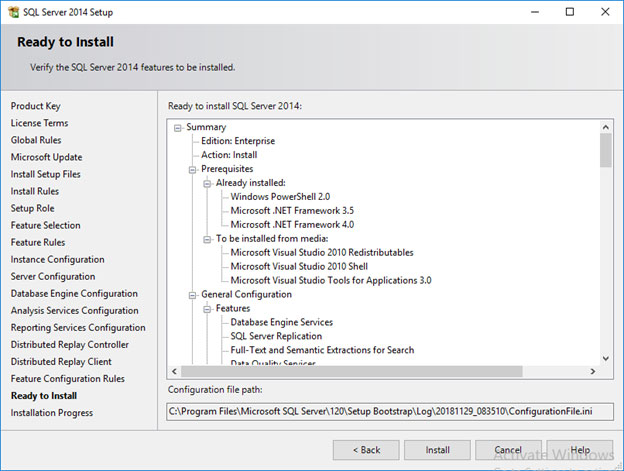This screenshot has height=471, width=624.
Task: Select the Instance Configuration step
Action: click(58, 260)
